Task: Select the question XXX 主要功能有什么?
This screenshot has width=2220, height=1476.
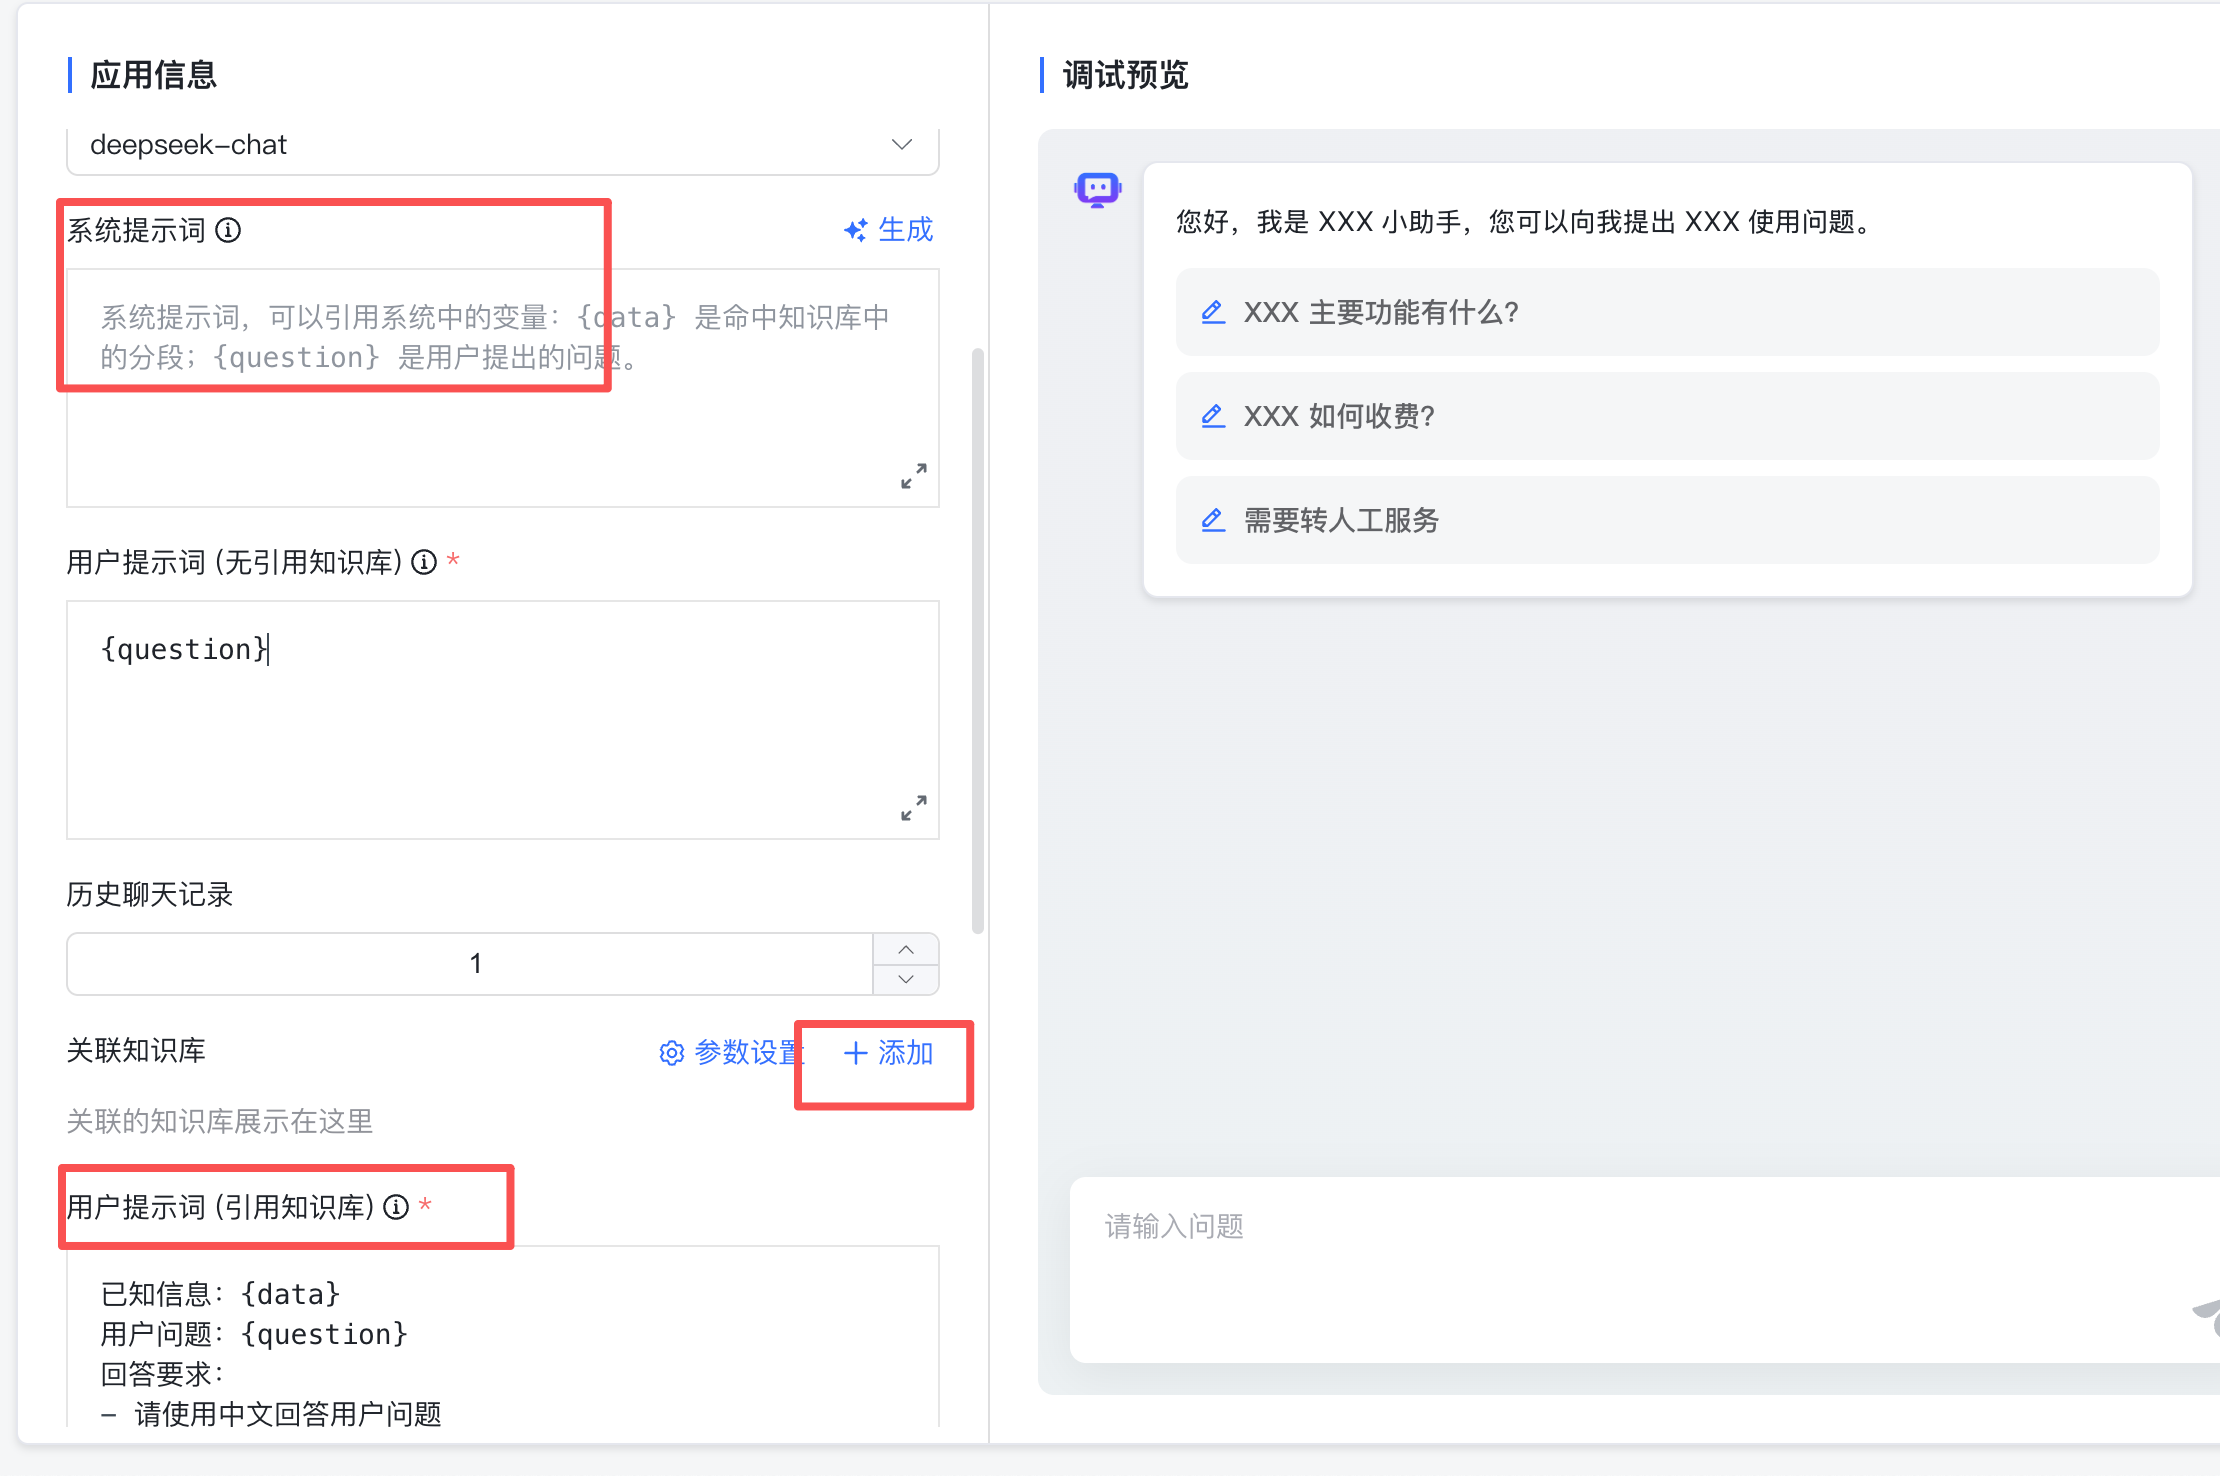Action: coord(1667,312)
